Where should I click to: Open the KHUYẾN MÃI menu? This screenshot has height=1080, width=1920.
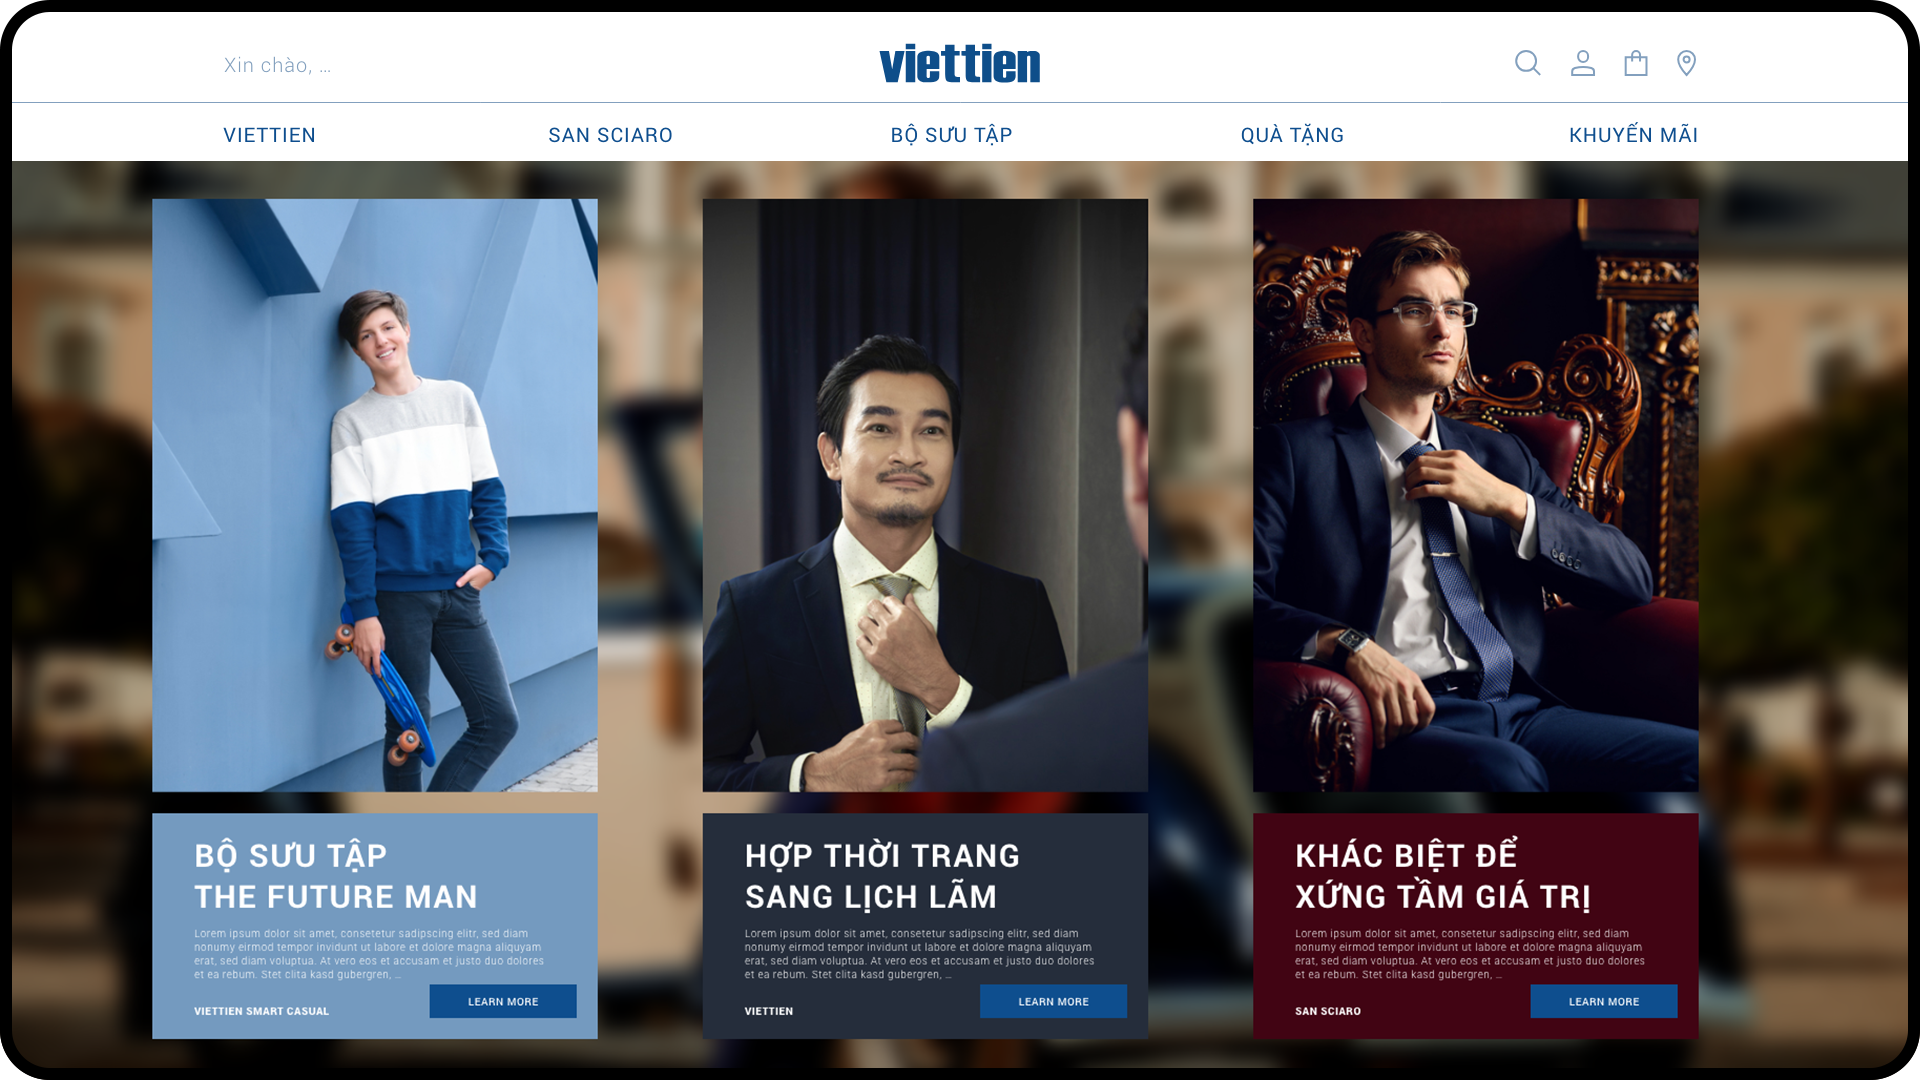click(1633, 135)
